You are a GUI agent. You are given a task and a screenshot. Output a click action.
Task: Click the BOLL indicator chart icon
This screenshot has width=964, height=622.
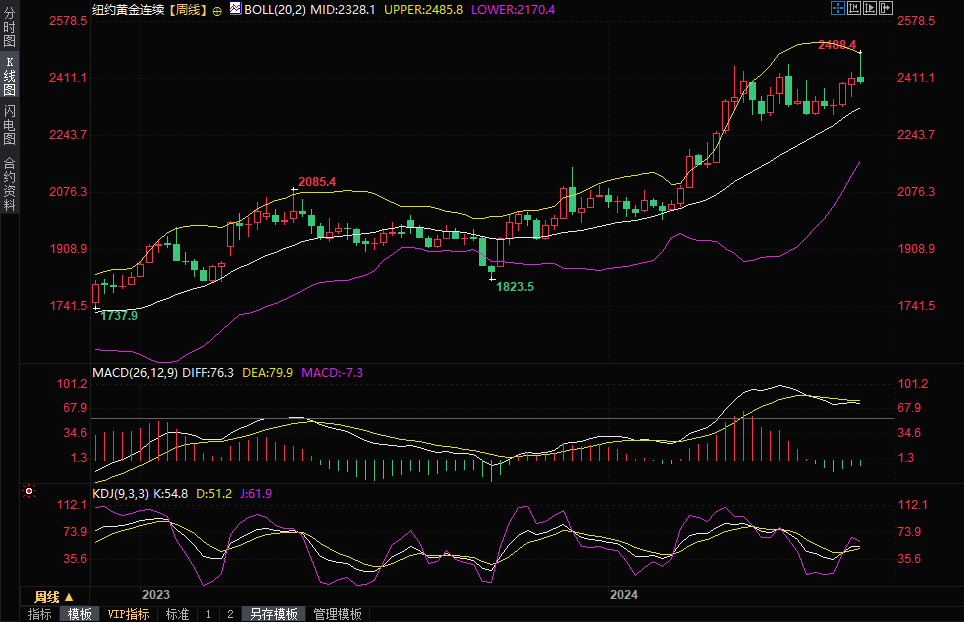pyautogui.click(x=235, y=8)
